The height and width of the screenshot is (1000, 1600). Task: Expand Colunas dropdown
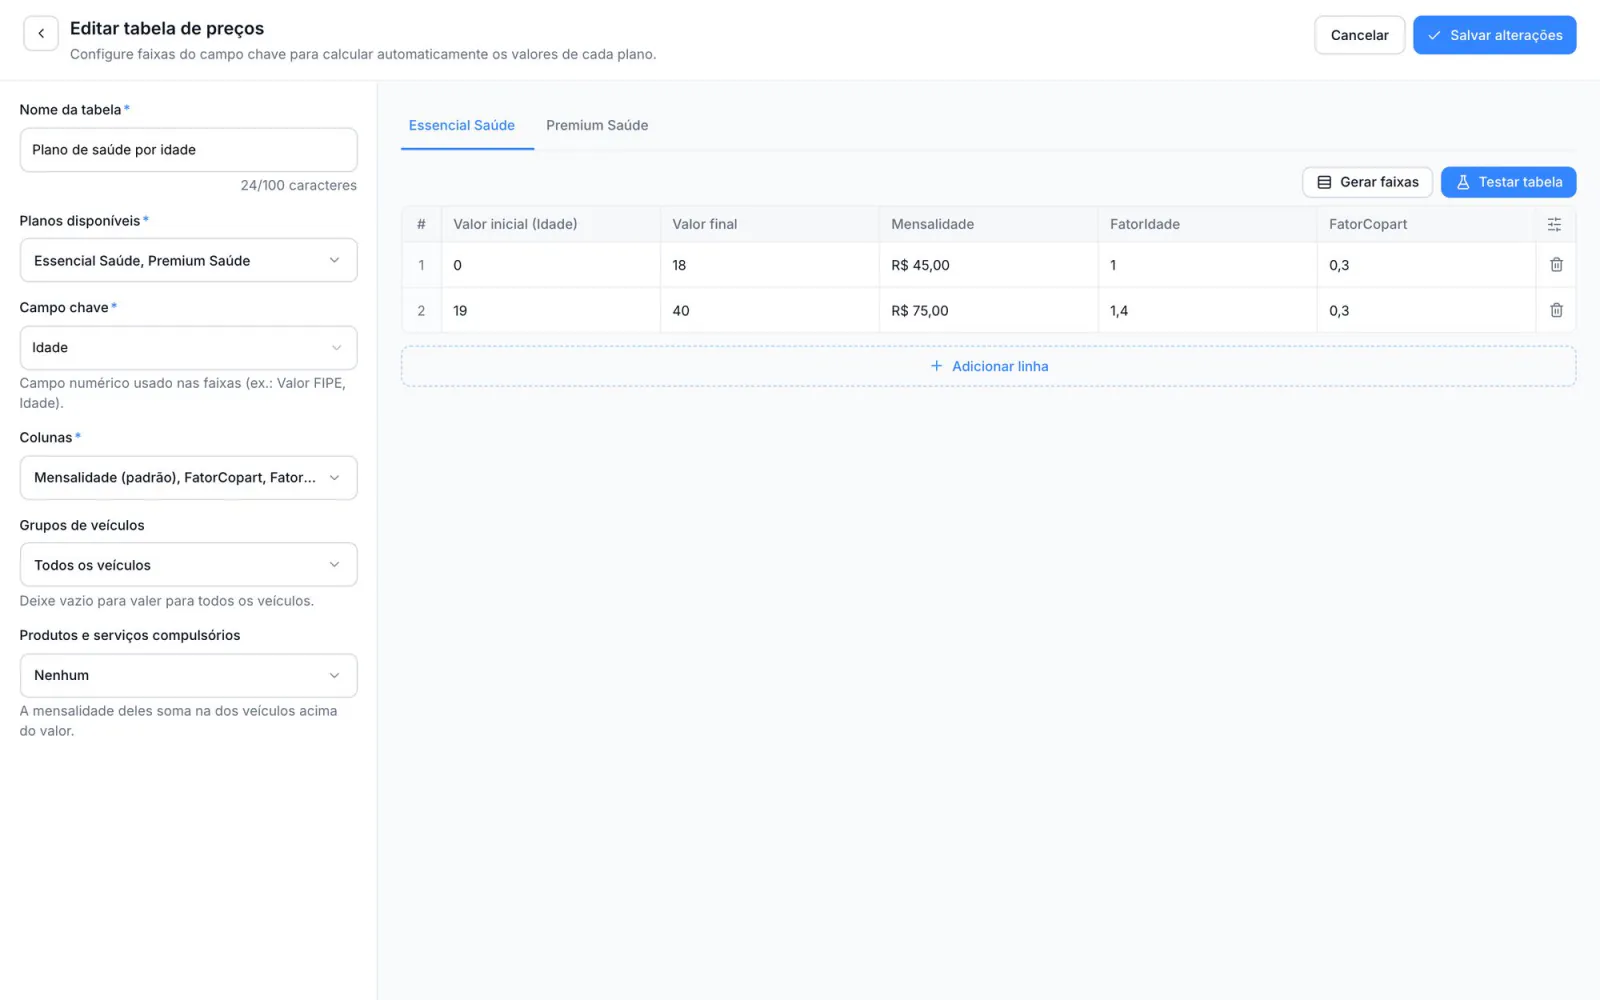click(x=188, y=477)
